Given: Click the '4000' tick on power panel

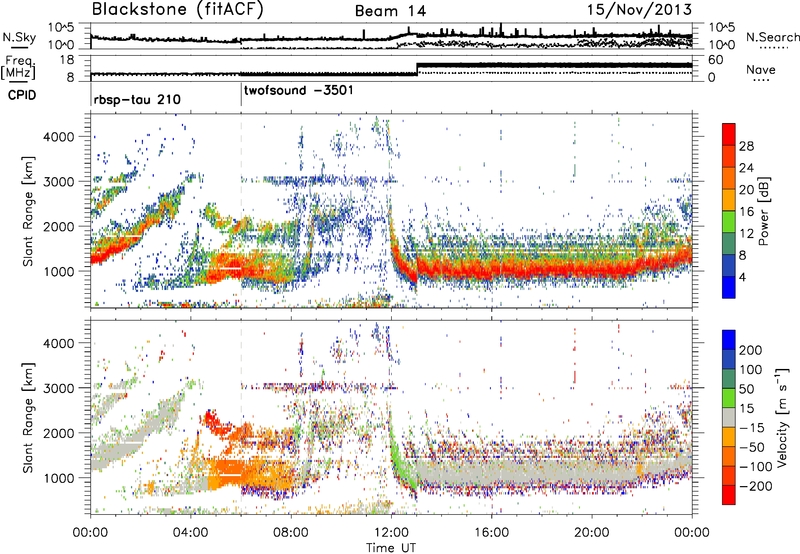Looking at the screenshot, I should (58, 137).
